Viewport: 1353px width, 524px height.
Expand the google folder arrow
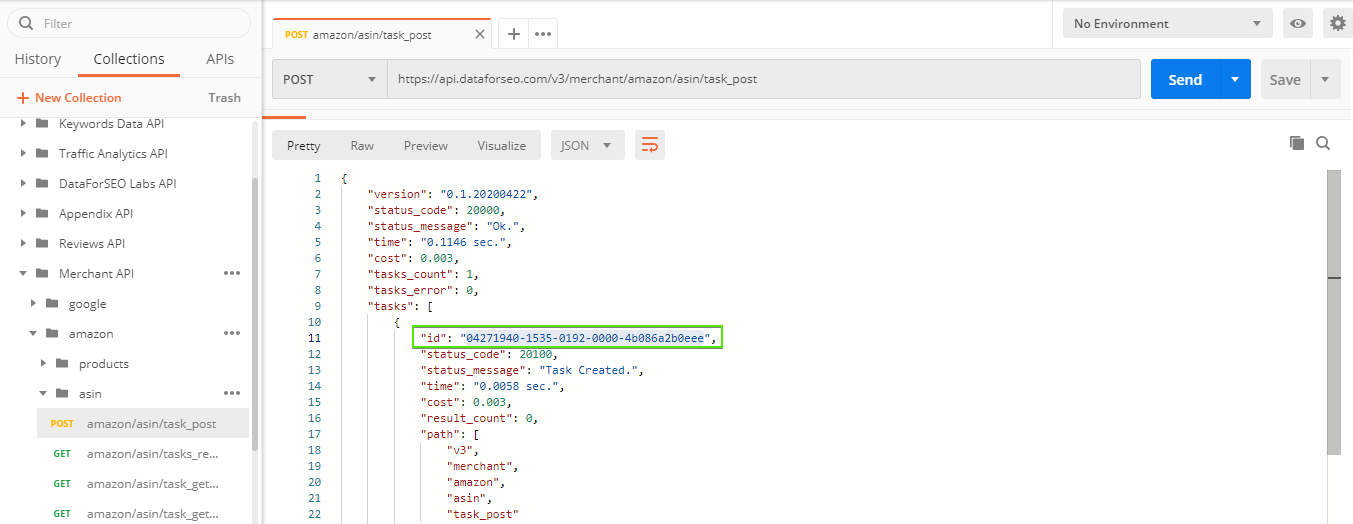click(33, 304)
